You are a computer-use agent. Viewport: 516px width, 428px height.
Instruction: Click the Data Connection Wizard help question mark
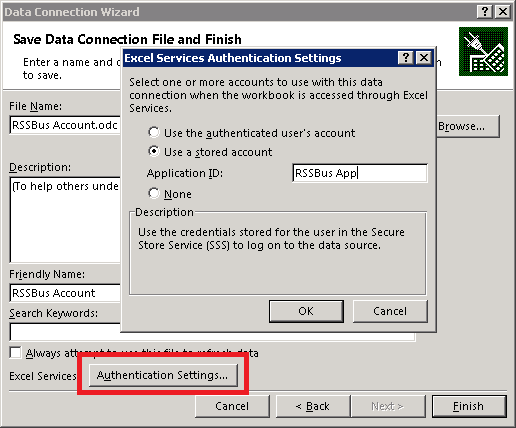pos(485,12)
